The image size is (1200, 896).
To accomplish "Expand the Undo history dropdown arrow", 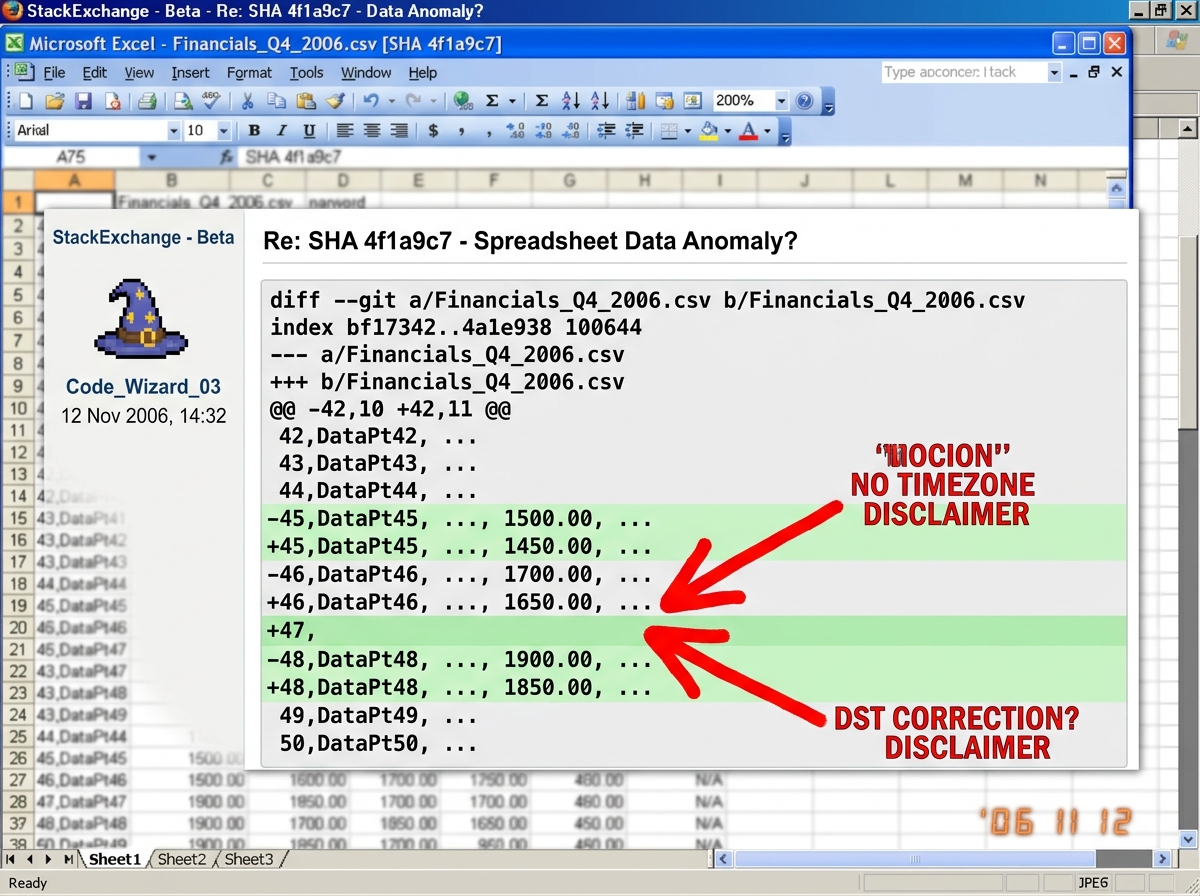I will pos(391,101).
